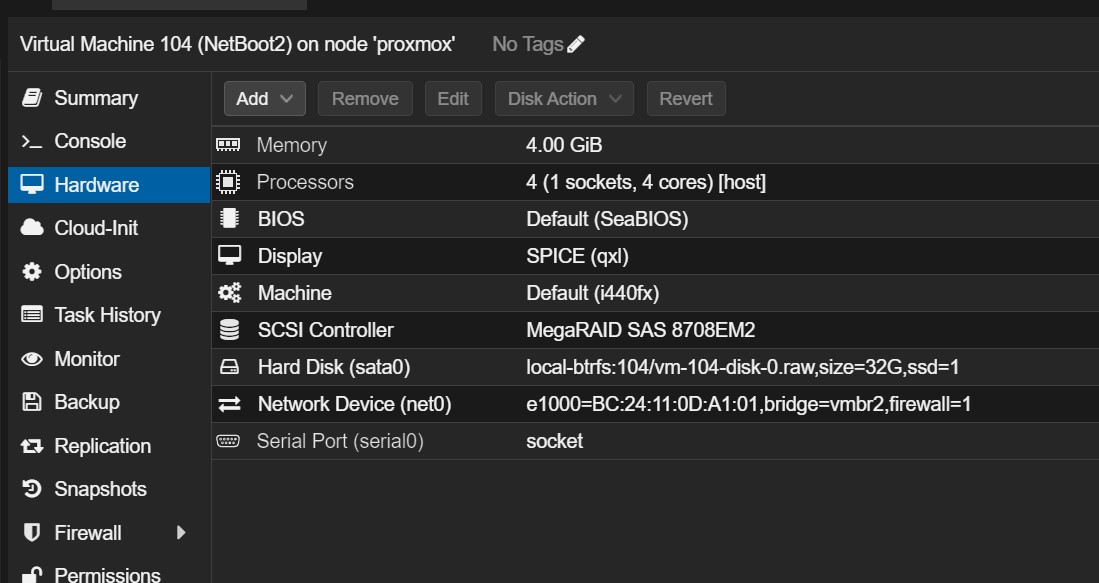Select the Network Device (net0) row
Image resolution: width=1099 pixels, height=583 pixels.
[x=655, y=404]
